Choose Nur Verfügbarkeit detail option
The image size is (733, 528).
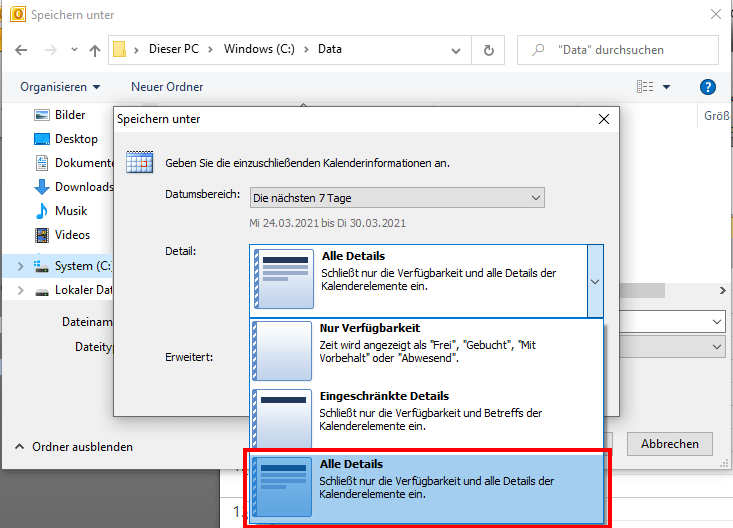pyautogui.click(x=426, y=350)
